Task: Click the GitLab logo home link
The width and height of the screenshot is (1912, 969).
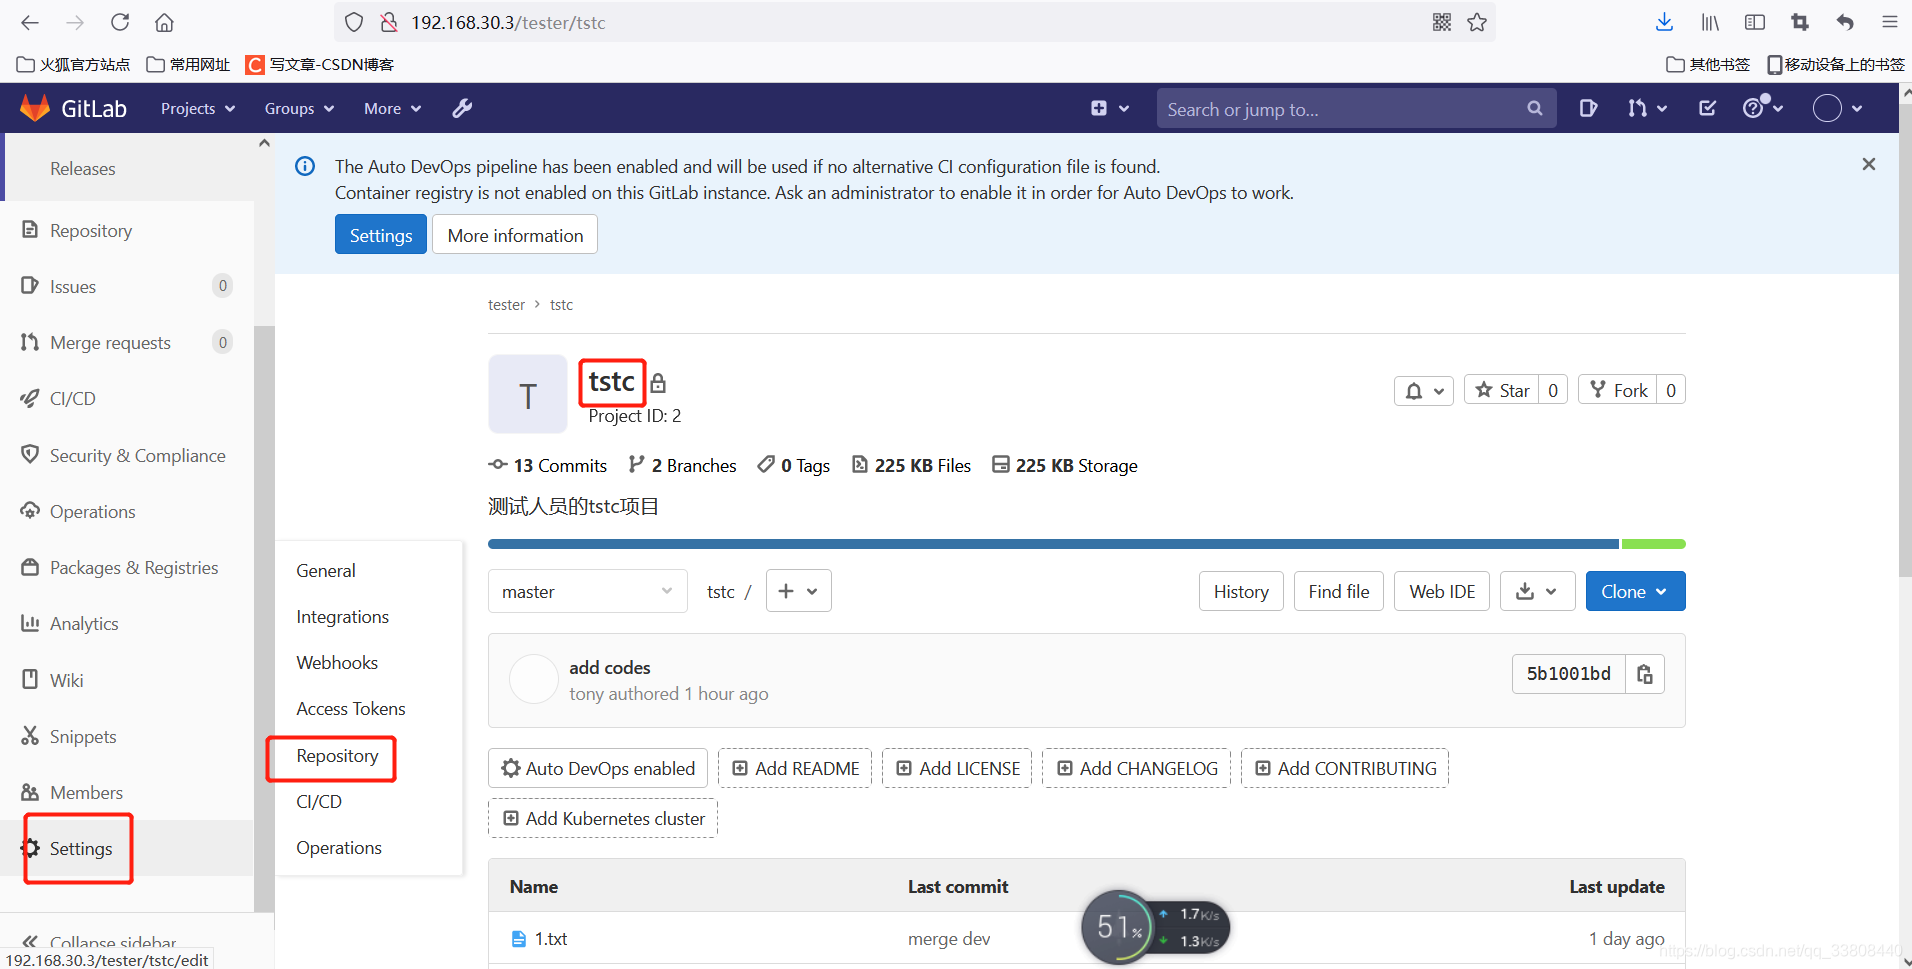Action: coord(74,108)
